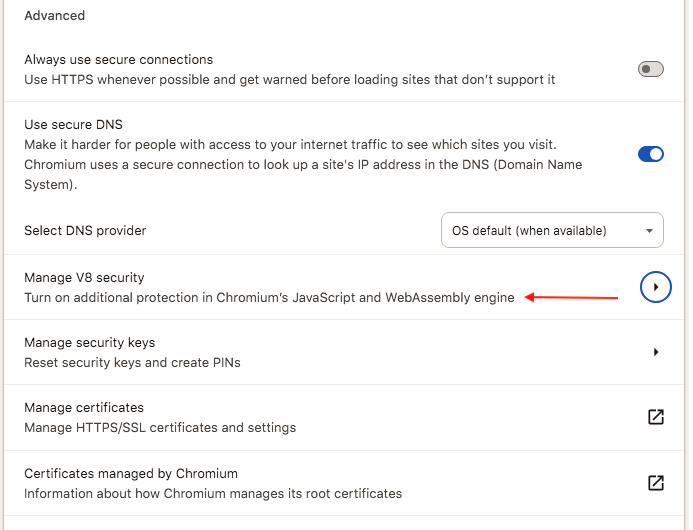Expand Manage security keys using its arrow
Image resolution: width=693 pixels, height=530 pixels.
pyautogui.click(x=656, y=352)
